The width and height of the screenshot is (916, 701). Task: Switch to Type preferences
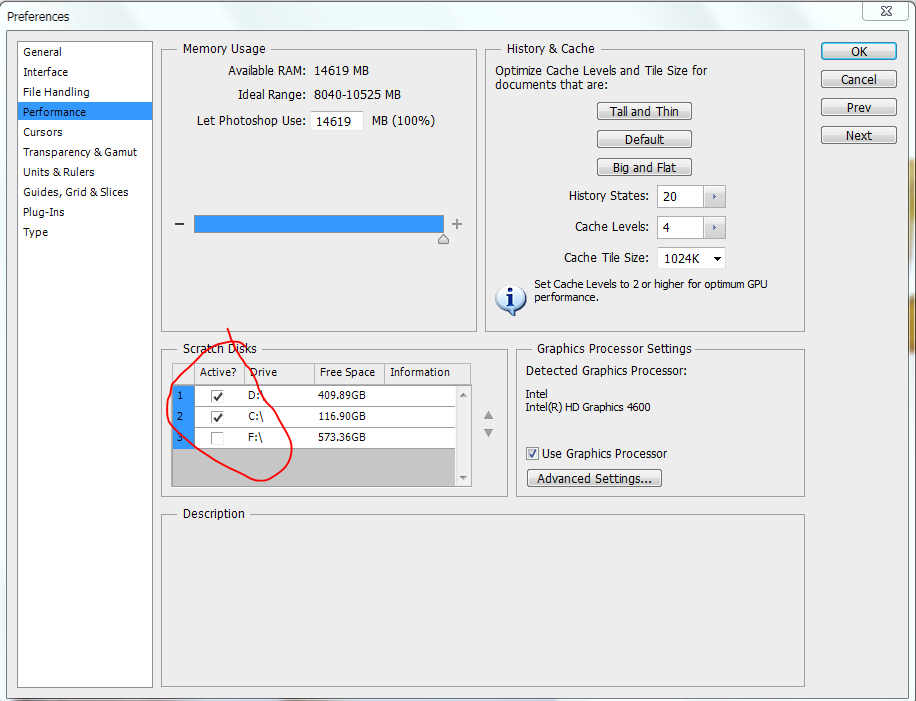85,232
